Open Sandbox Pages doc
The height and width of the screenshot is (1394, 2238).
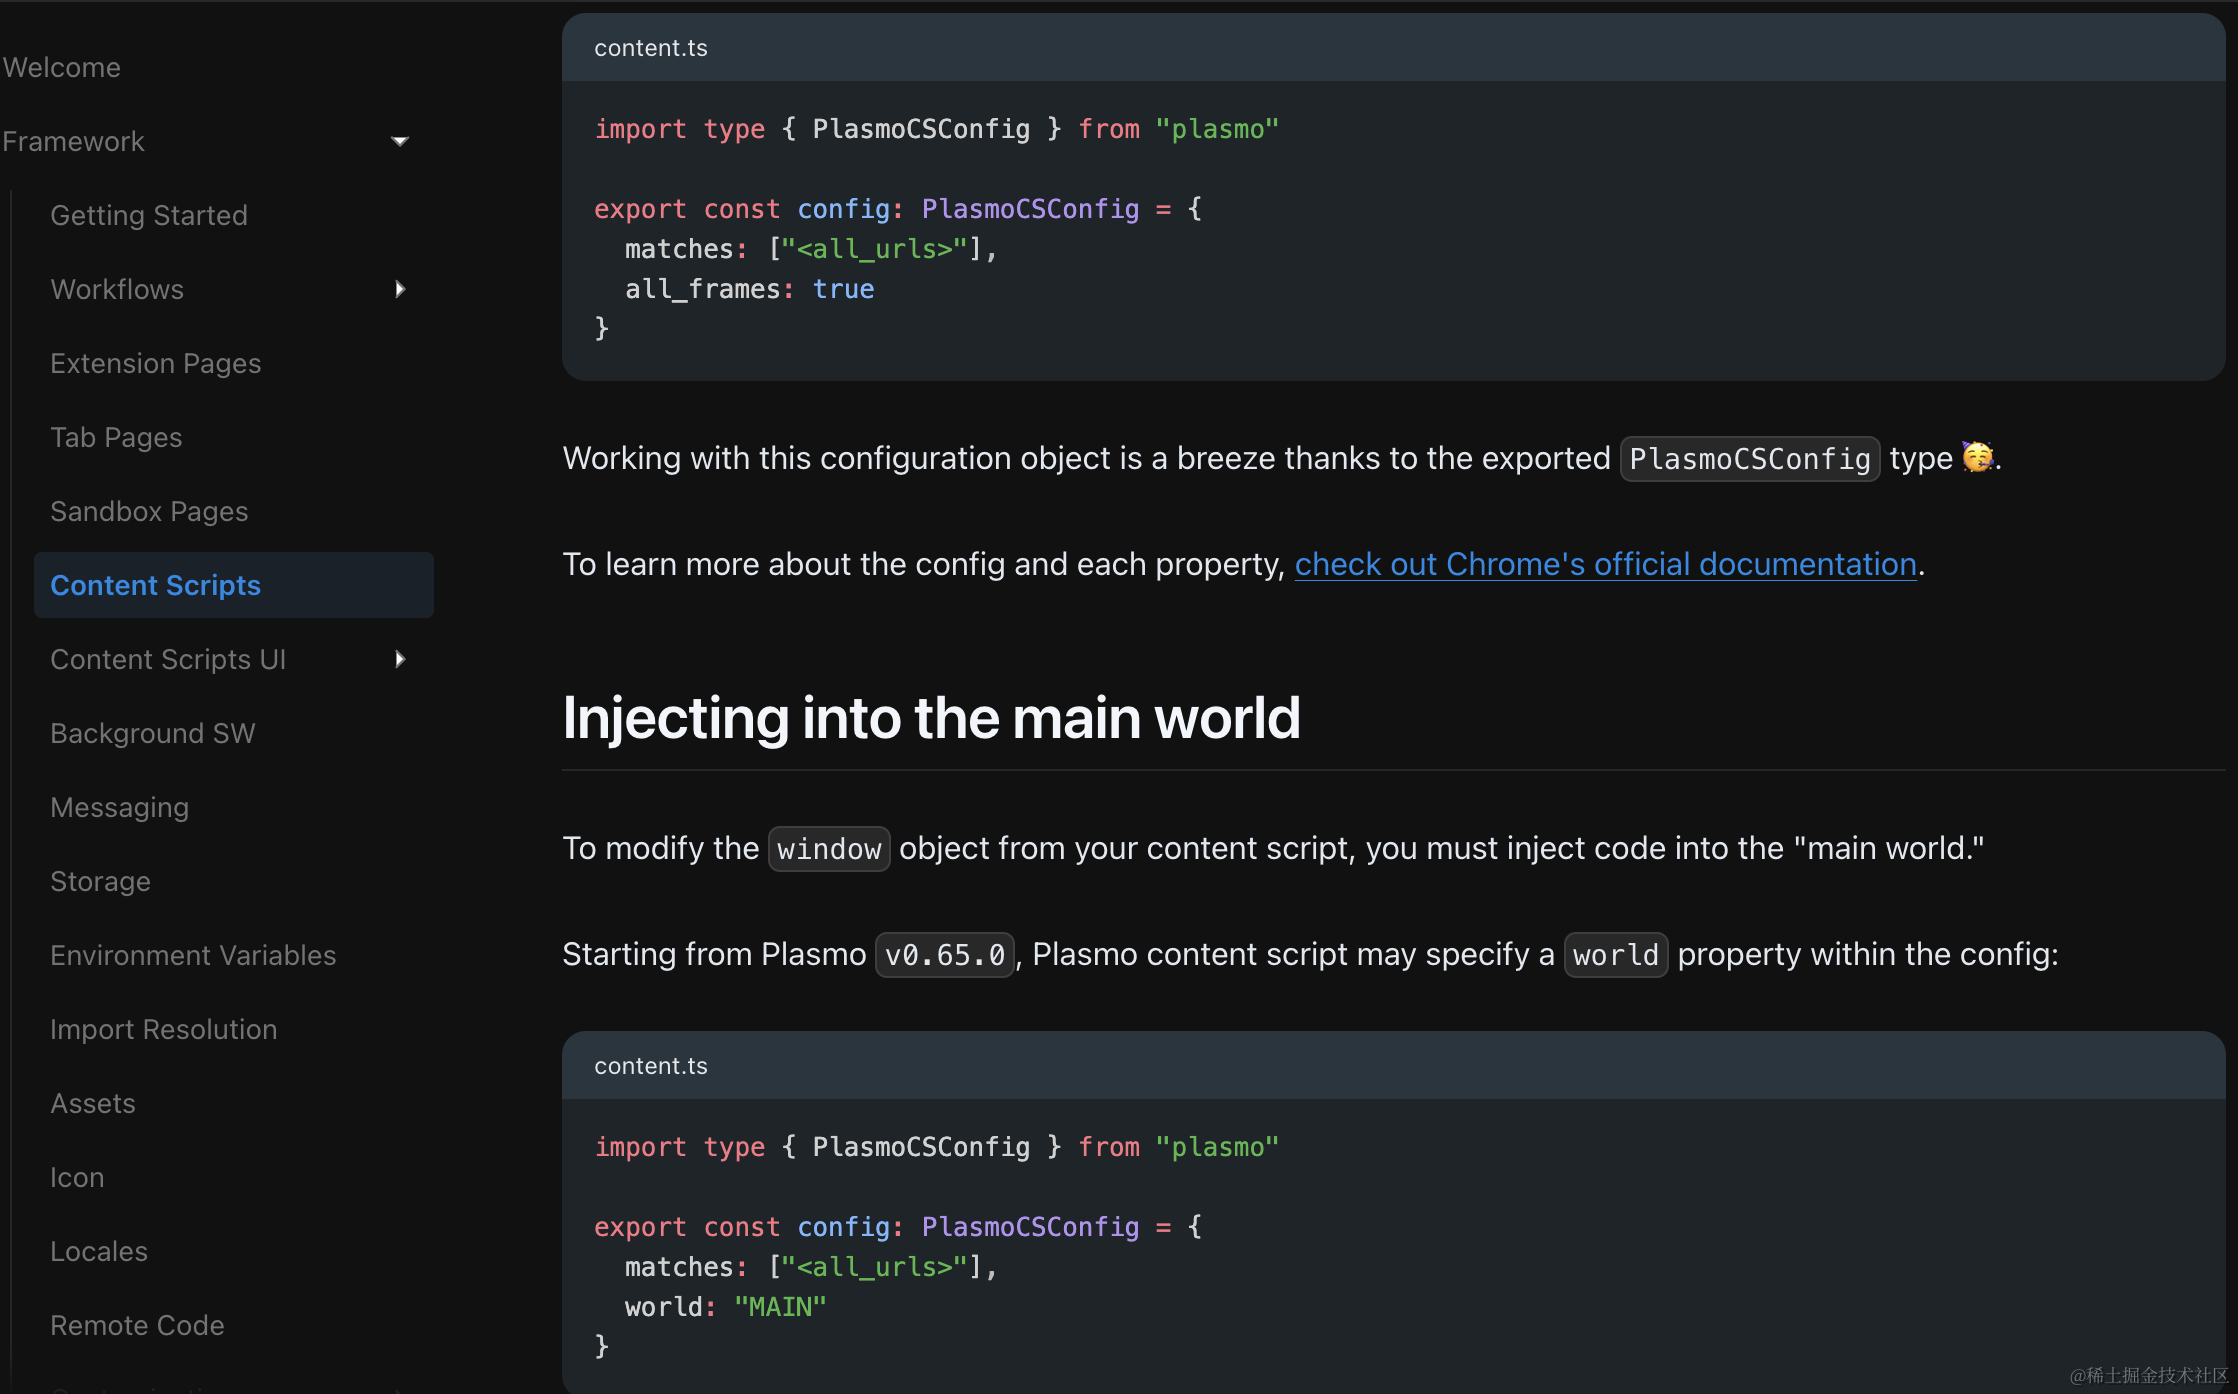[x=149, y=512]
